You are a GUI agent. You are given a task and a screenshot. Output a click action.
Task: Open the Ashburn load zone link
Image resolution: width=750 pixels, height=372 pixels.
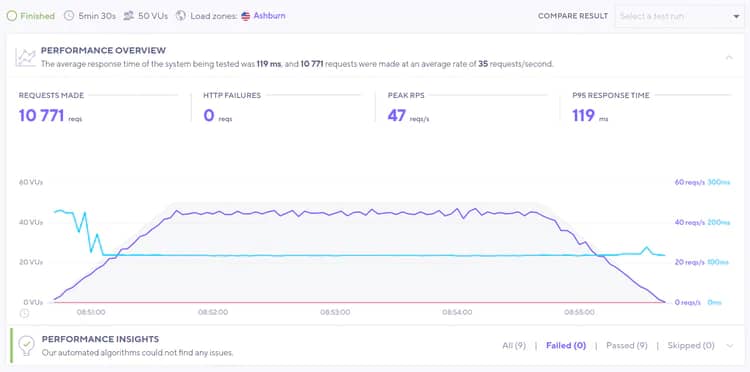(269, 16)
